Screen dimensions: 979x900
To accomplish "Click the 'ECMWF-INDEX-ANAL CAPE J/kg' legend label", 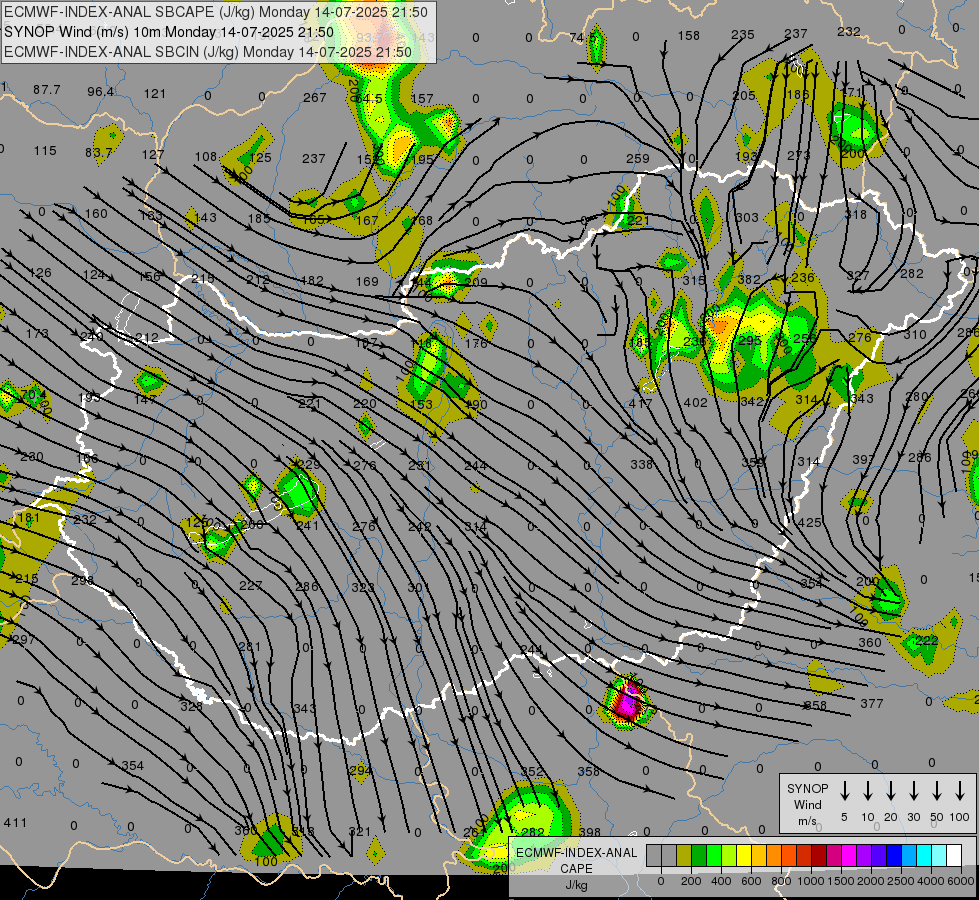I will pos(576,868).
